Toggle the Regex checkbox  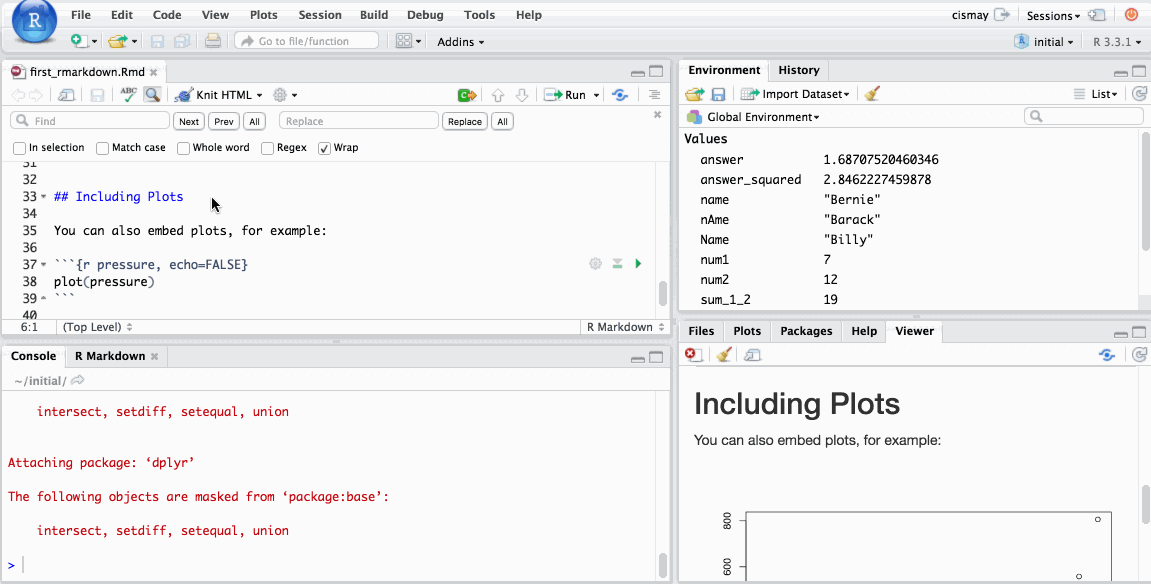click(x=268, y=148)
